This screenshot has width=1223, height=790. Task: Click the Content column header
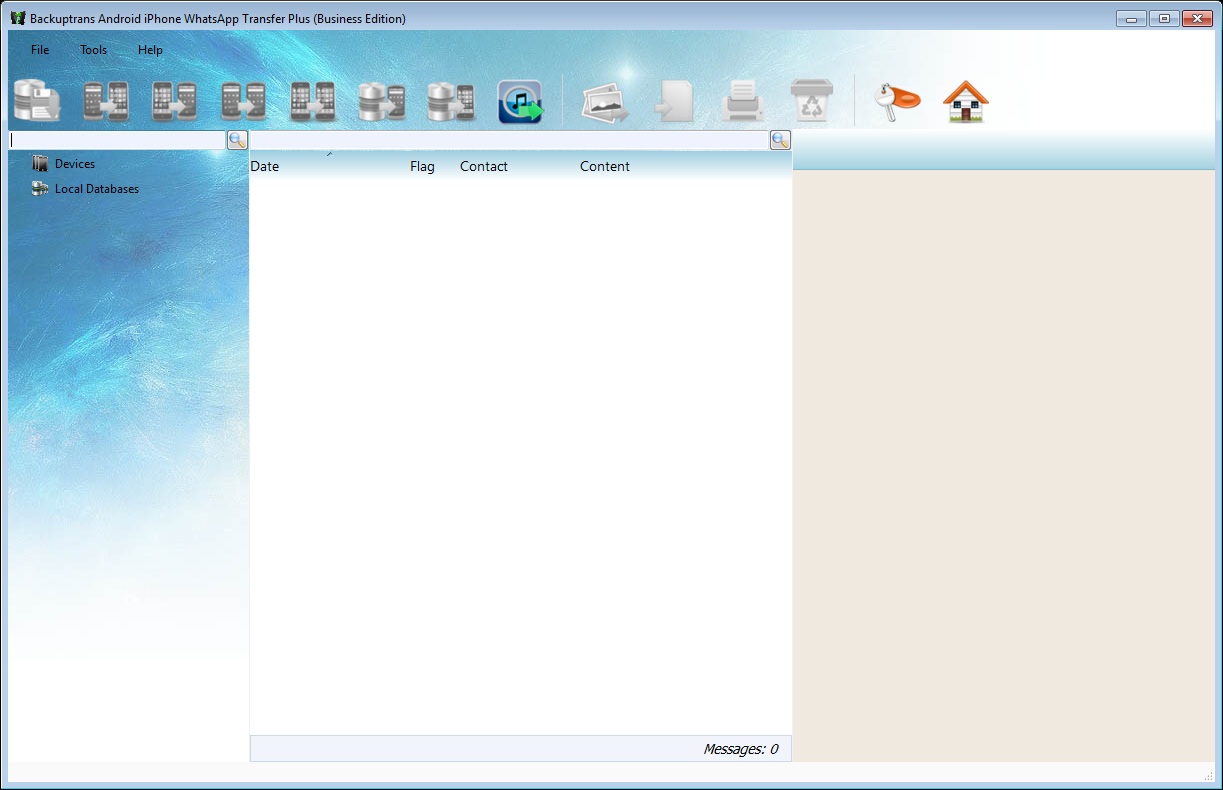[605, 167]
